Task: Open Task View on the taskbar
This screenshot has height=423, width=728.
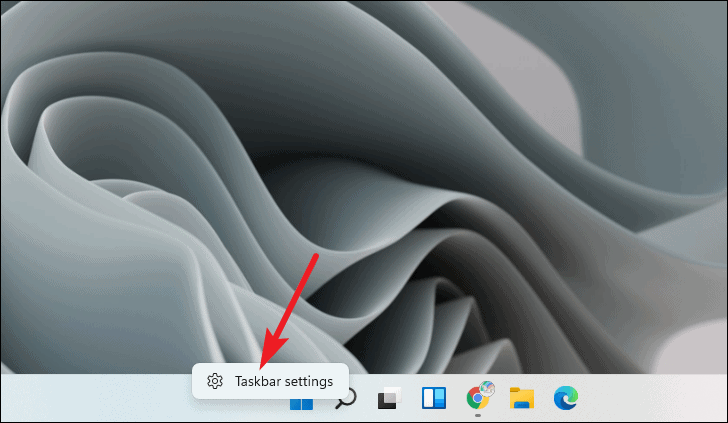Action: [389, 398]
